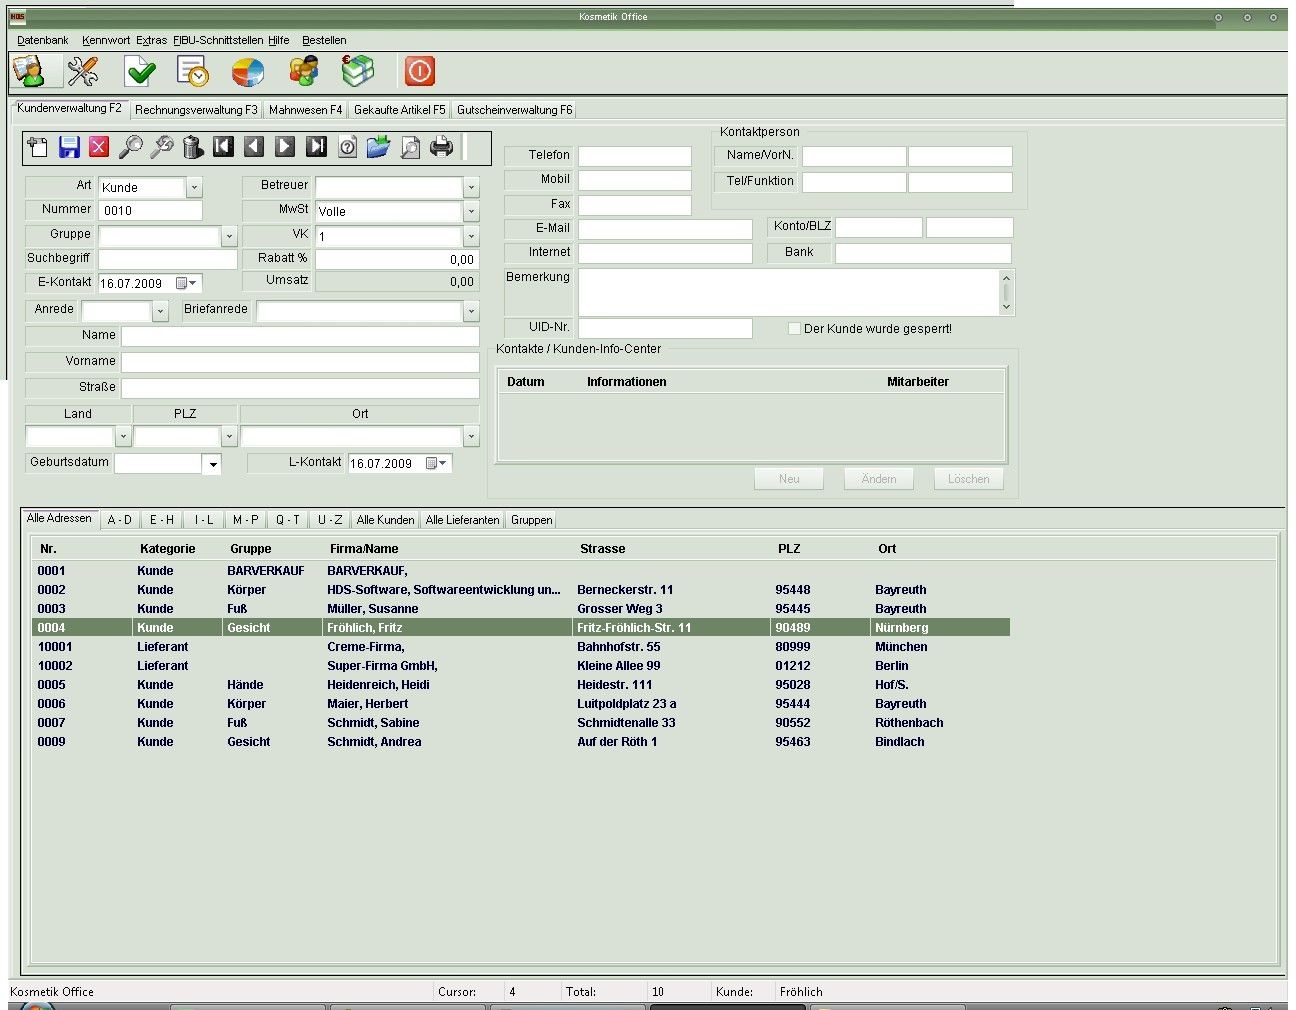
Task: Expand the Betreuer dropdown
Action: click(471, 188)
